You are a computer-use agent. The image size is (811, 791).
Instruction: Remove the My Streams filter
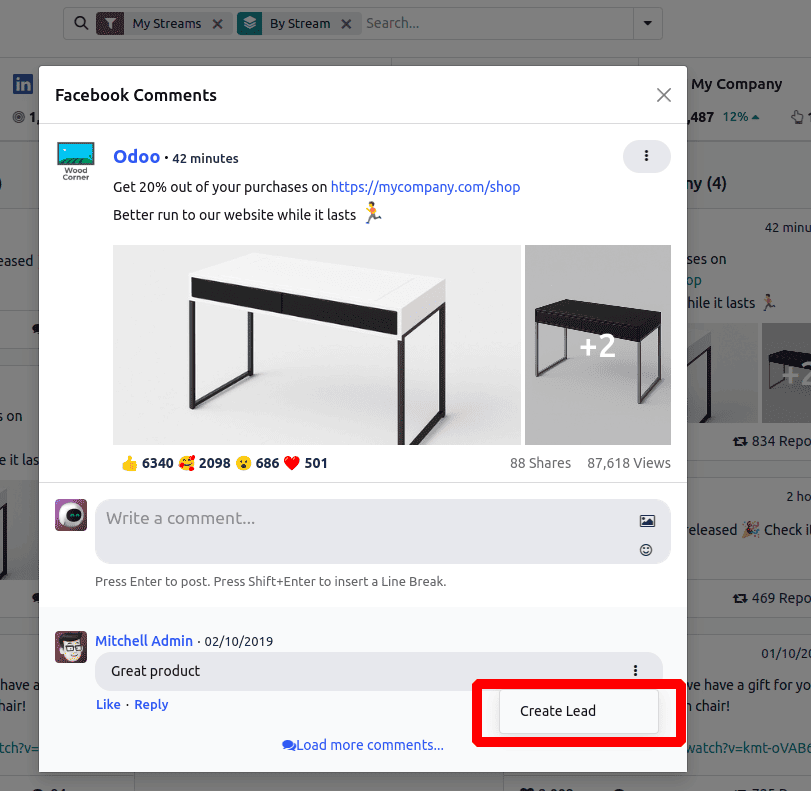(x=218, y=24)
